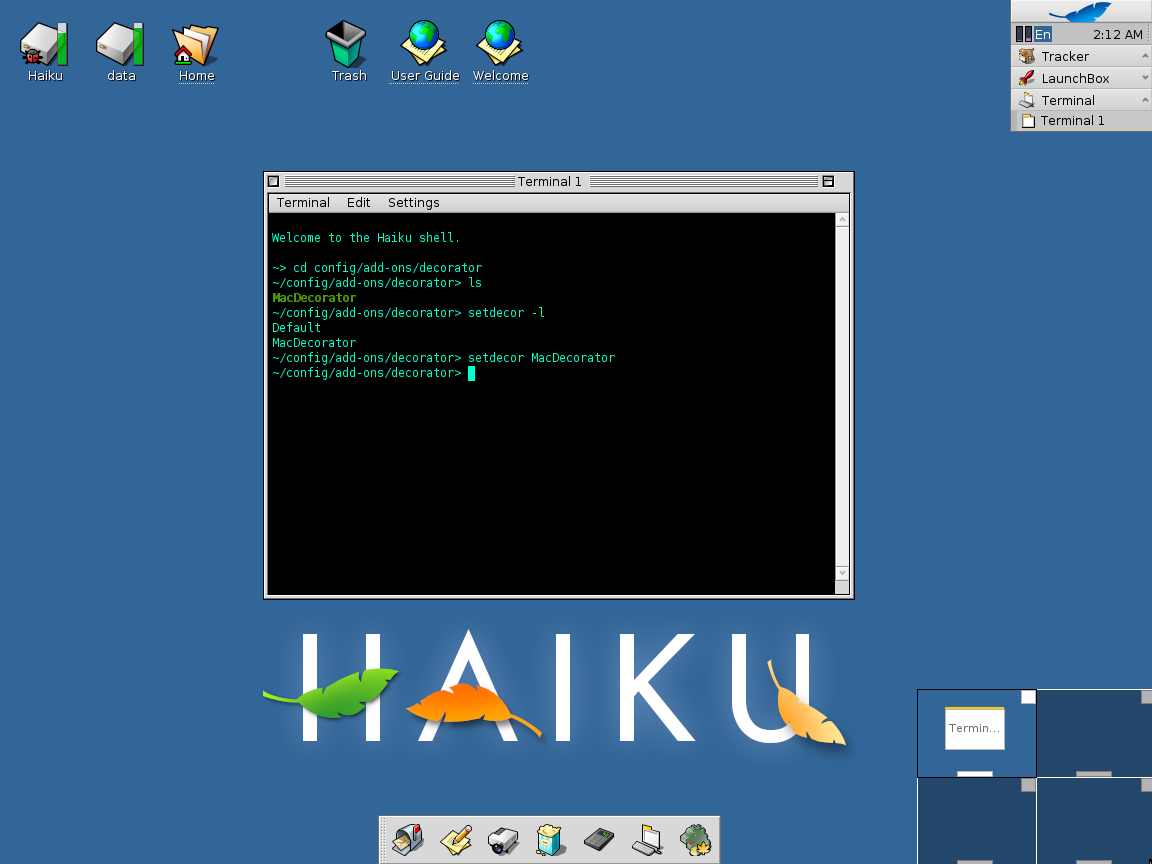Click the Terminal 1 title bar
The height and width of the screenshot is (864, 1152).
pos(550,181)
